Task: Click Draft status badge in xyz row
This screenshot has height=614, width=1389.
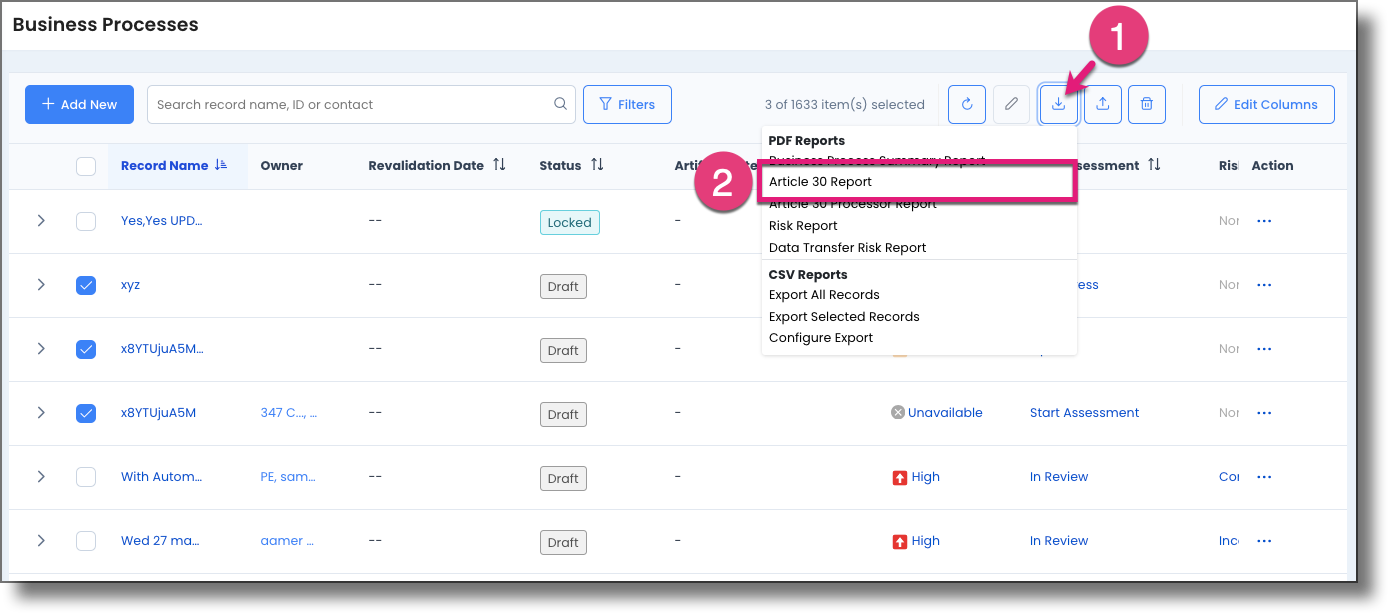Action: [563, 286]
